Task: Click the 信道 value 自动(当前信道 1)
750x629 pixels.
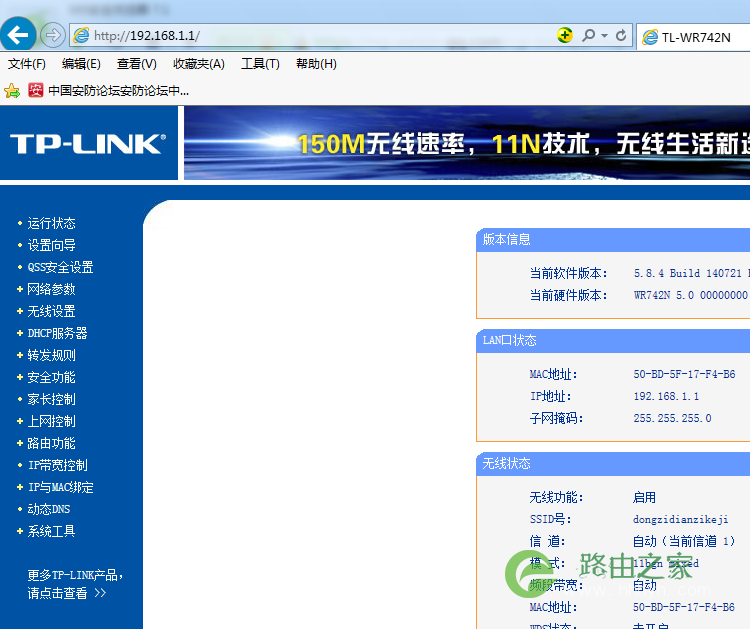Action: point(684,541)
